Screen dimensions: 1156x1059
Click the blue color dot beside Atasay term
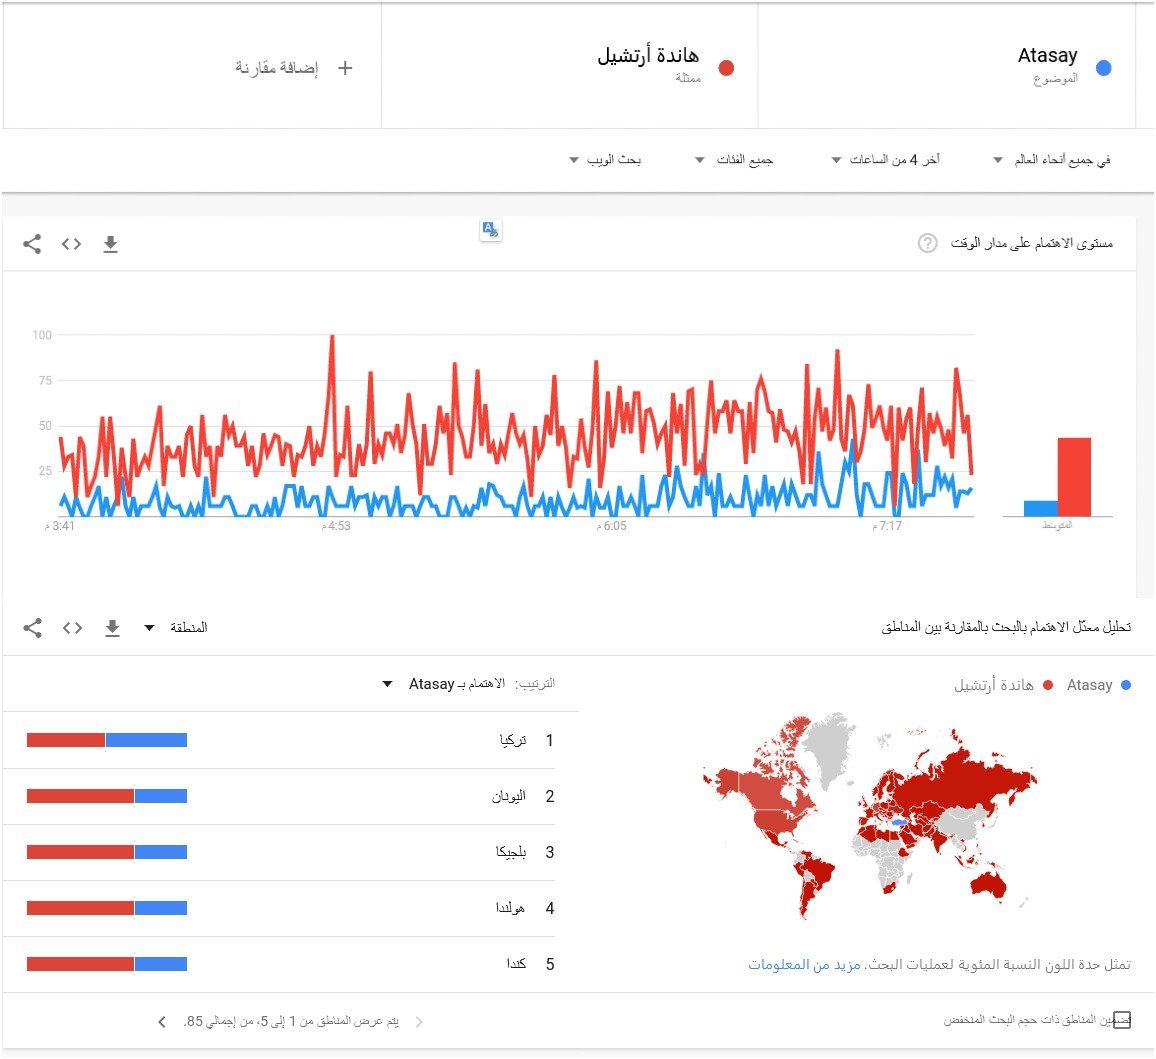pos(1104,68)
